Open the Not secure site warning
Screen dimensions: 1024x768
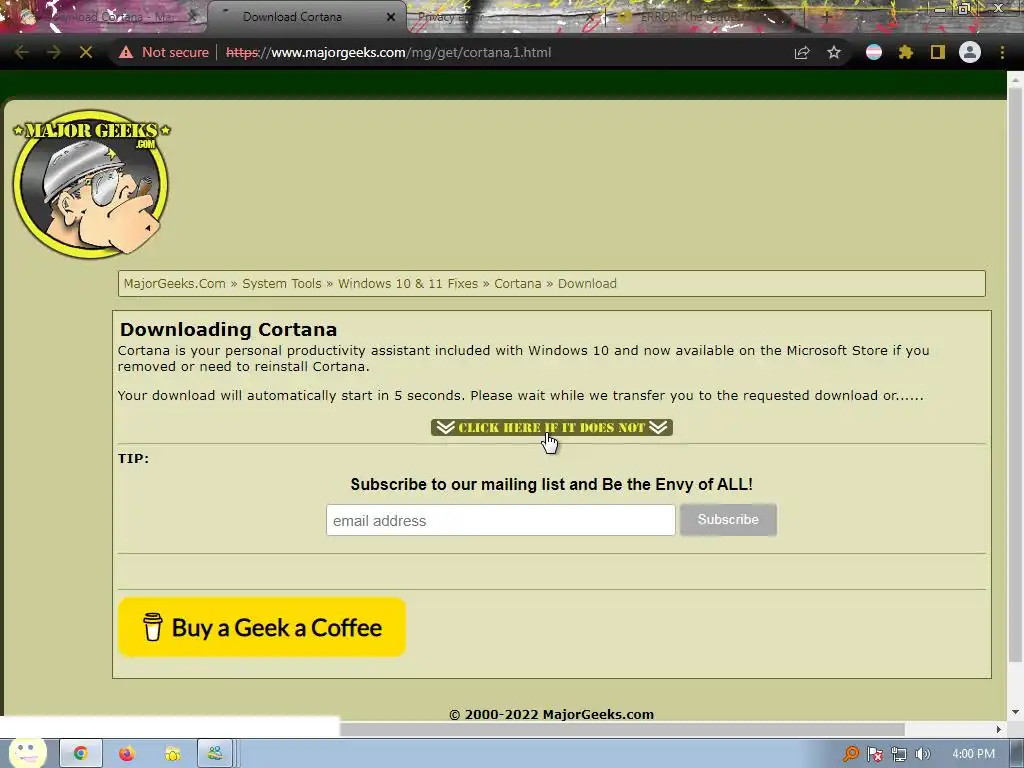[163, 52]
